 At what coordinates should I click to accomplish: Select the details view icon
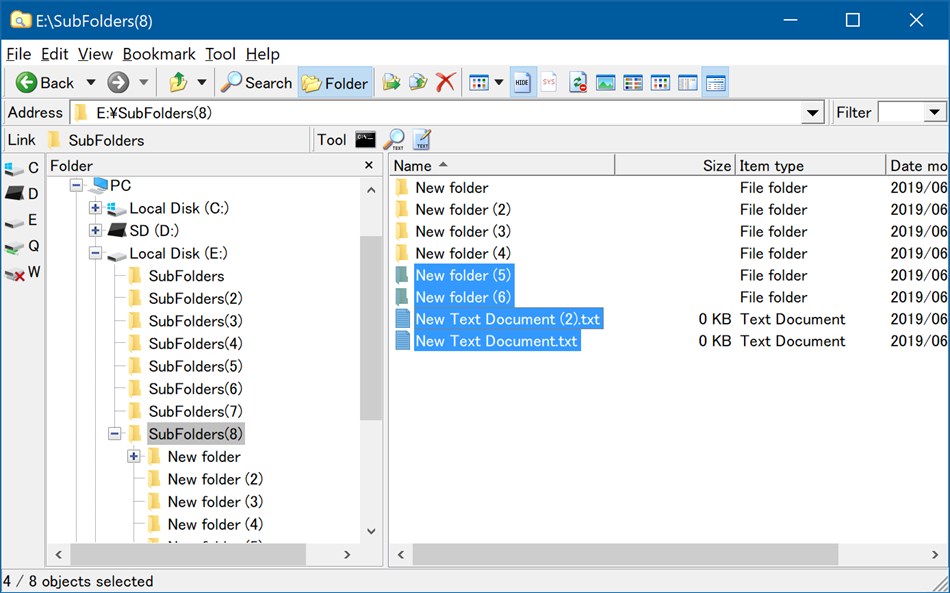click(716, 82)
